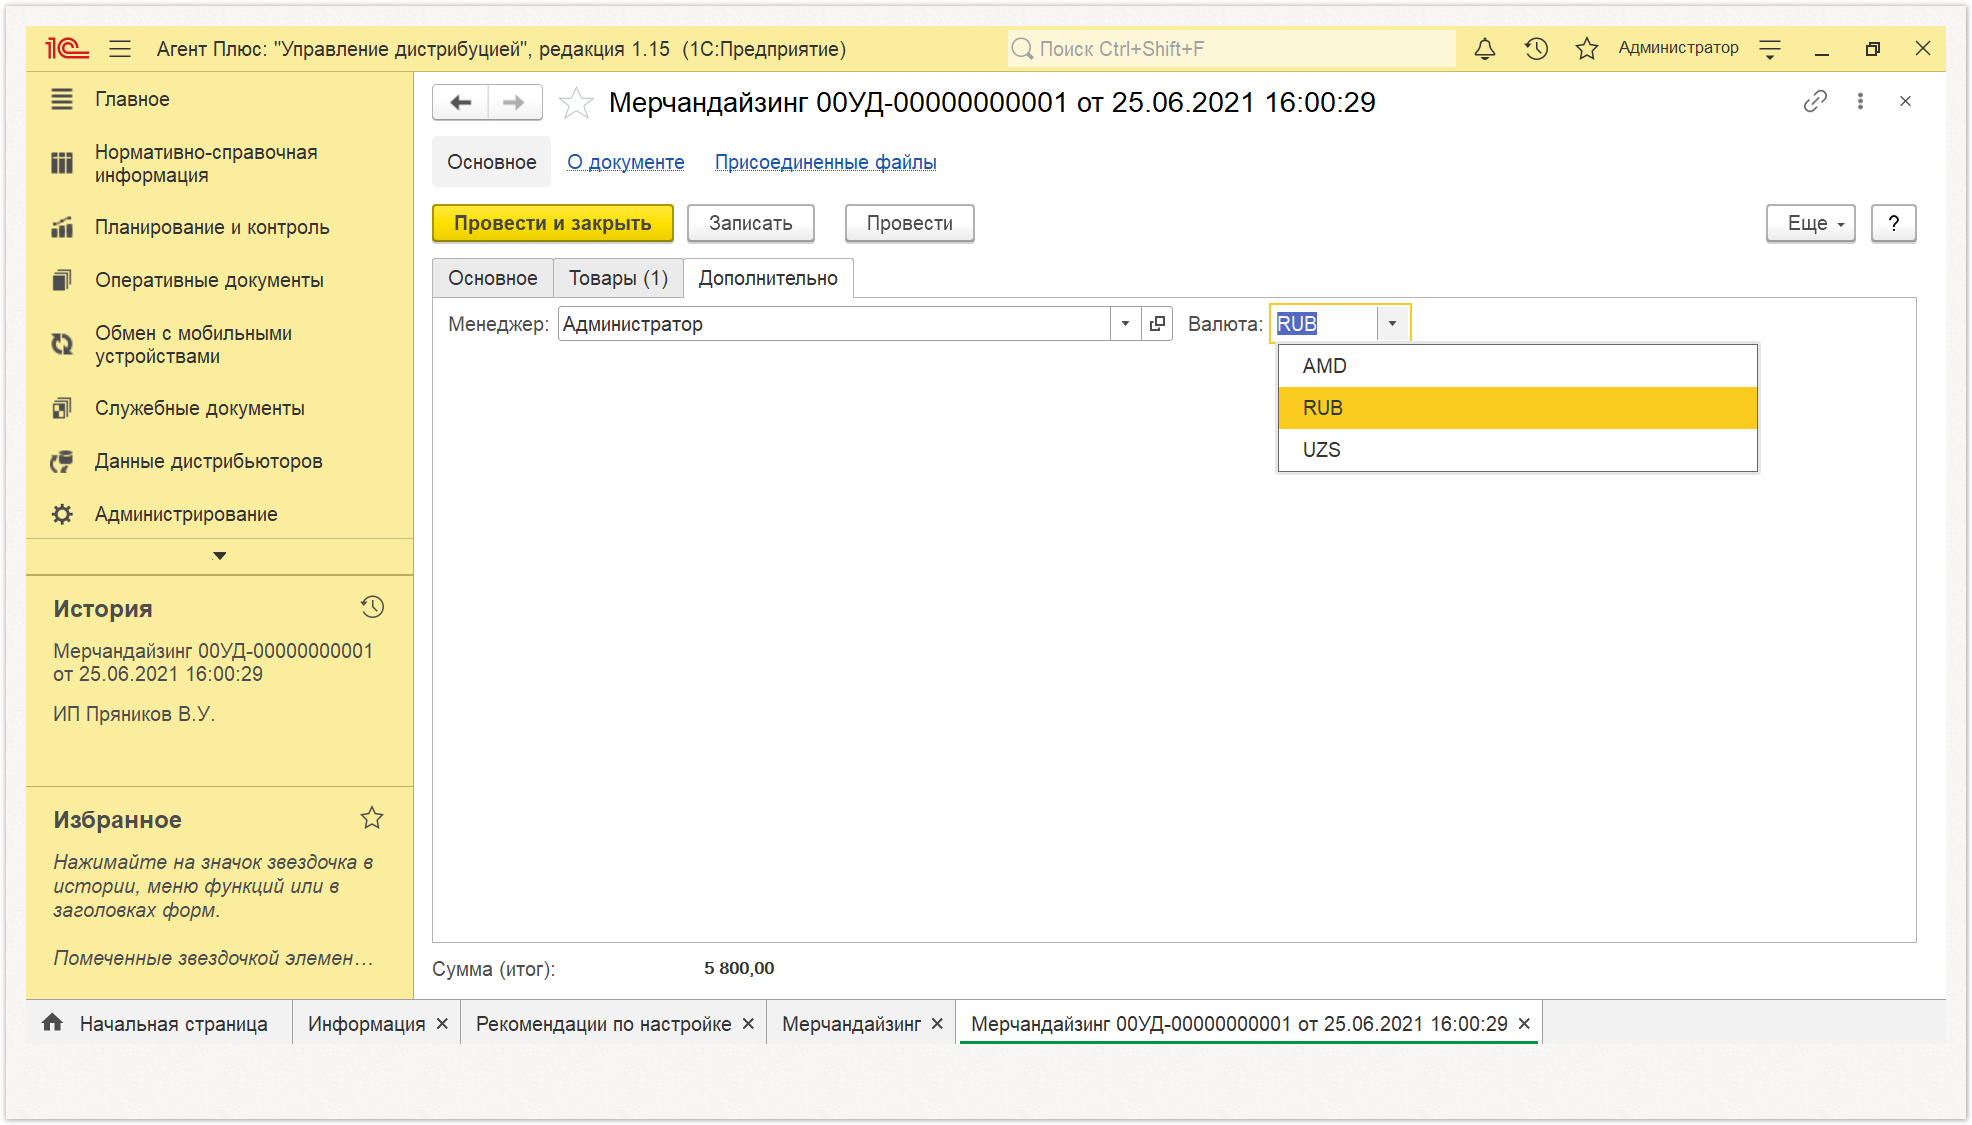Open the Менеджер value form icon
This screenshot has width=1972, height=1125.
click(x=1157, y=323)
